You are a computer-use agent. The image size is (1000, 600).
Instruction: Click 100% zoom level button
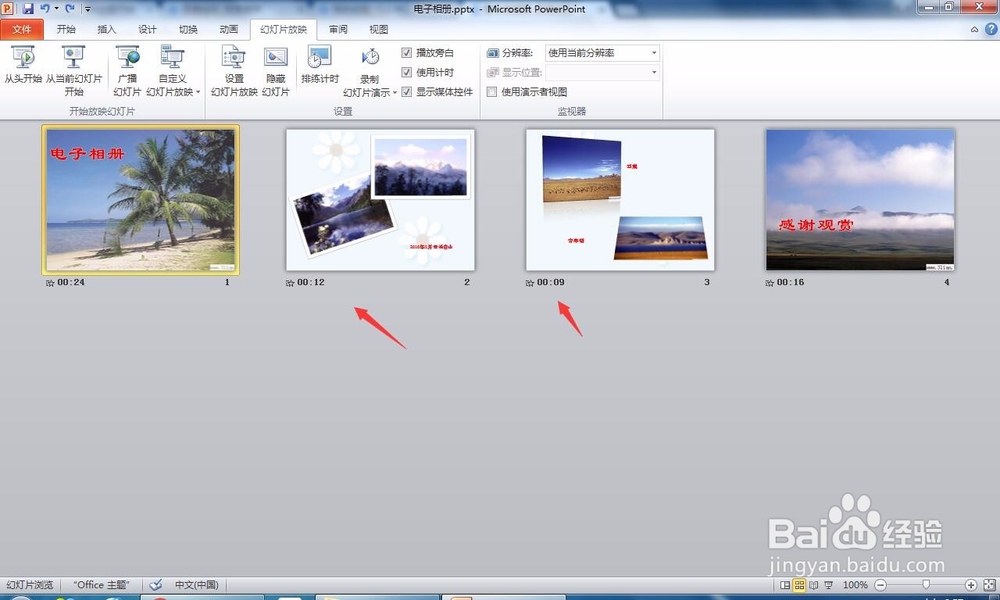(x=855, y=585)
